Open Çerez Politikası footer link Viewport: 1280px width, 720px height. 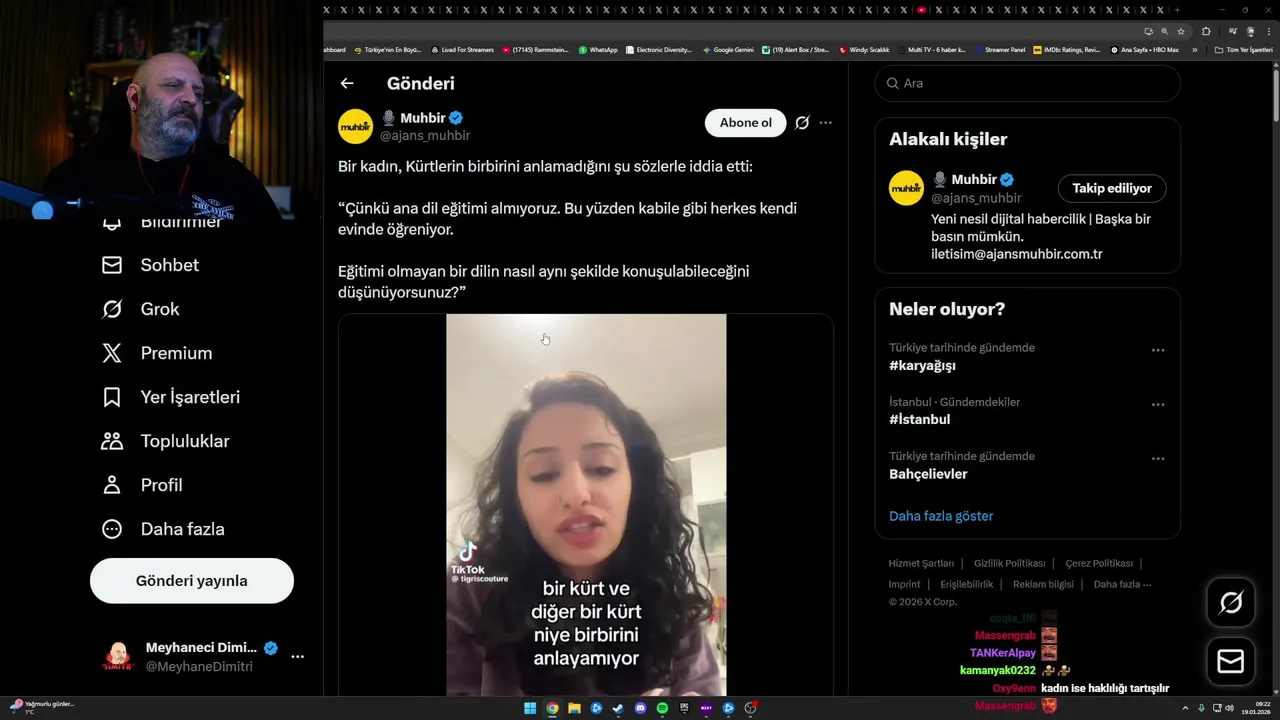pos(1099,563)
